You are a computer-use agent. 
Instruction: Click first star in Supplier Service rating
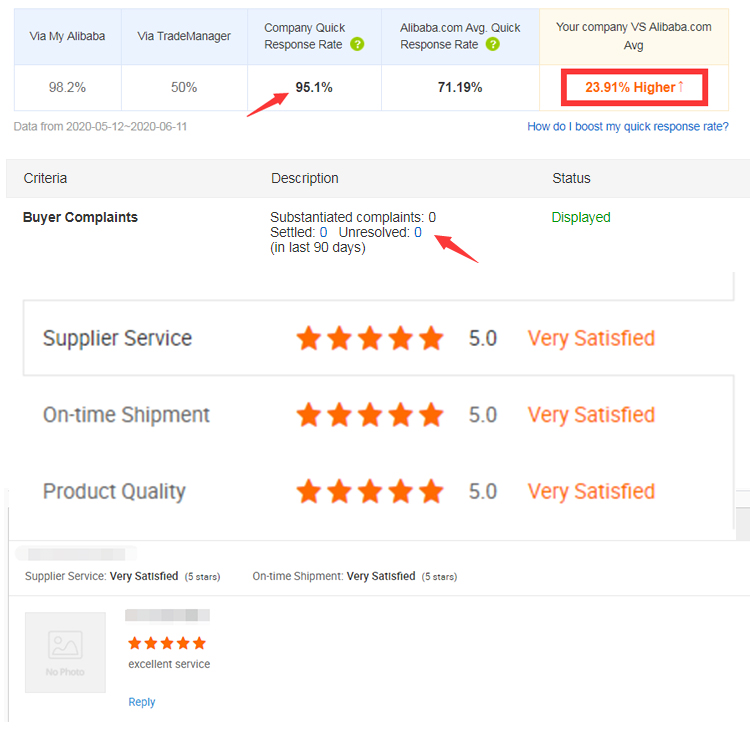tap(309, 338)
